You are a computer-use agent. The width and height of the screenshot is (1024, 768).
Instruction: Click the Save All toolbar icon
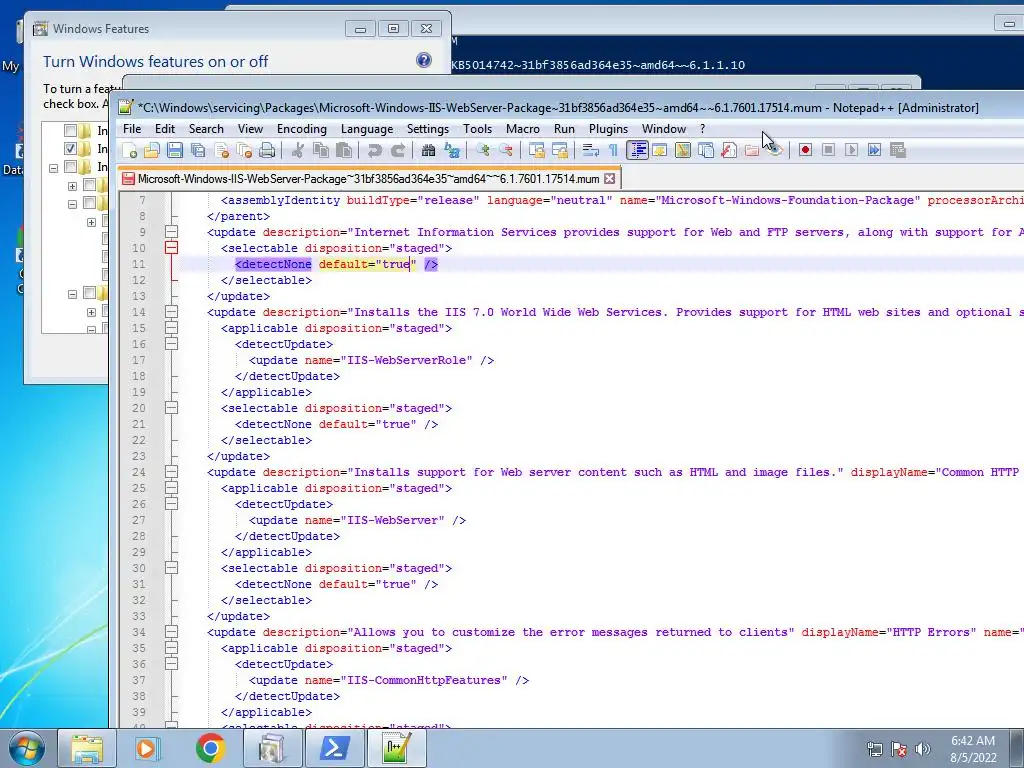pos(198,151)
